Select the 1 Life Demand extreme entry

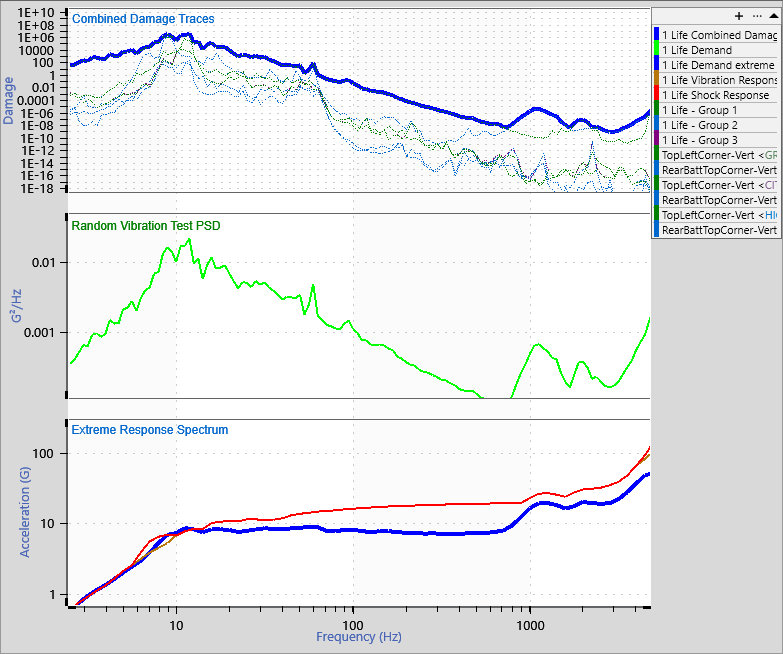click(717, 65)
